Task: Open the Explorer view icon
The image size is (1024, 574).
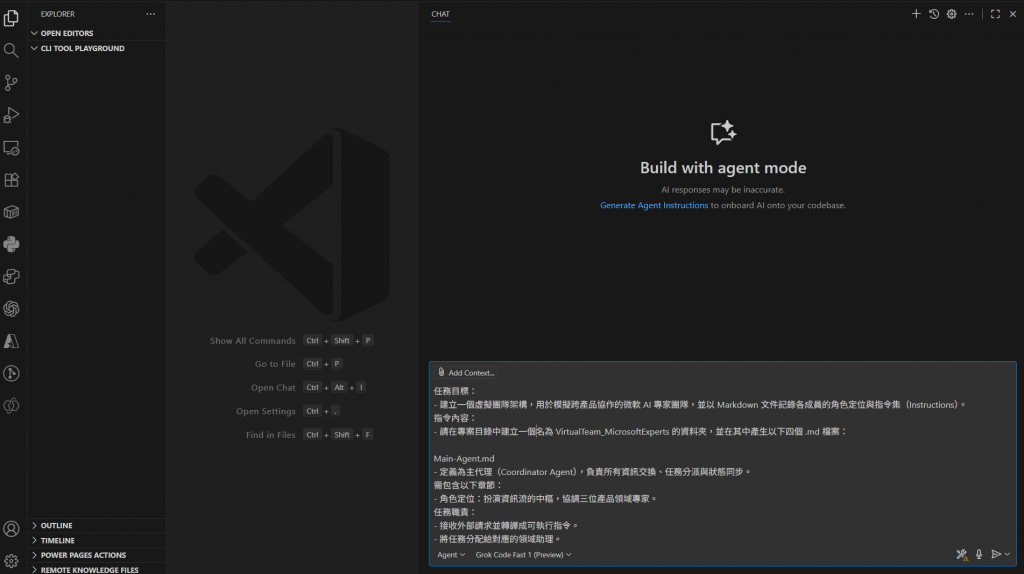Action: point(11,18)
